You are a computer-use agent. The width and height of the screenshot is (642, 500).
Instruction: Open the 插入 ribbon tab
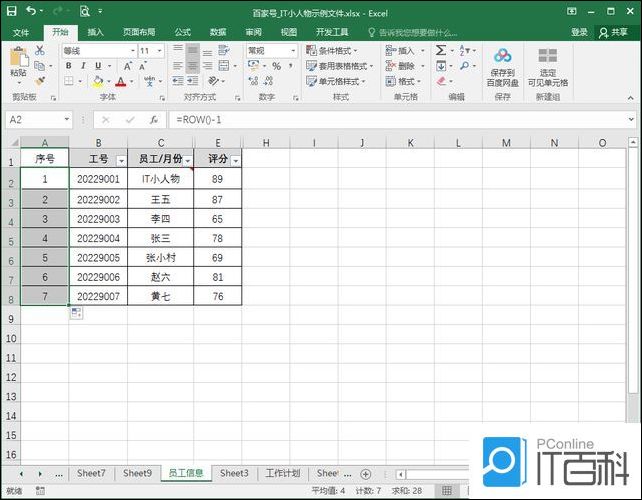(95, 32)
